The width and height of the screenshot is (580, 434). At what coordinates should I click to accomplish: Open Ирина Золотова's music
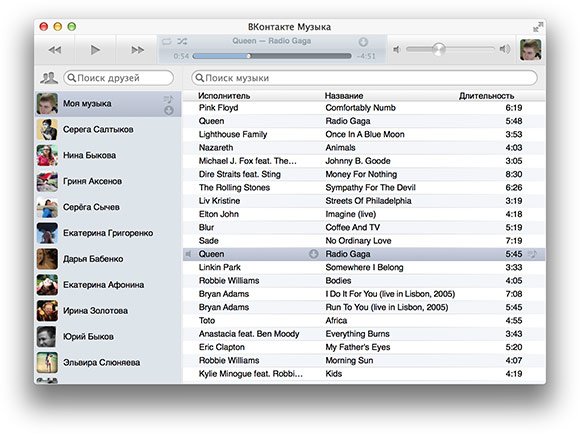click(x=108, y=311)
